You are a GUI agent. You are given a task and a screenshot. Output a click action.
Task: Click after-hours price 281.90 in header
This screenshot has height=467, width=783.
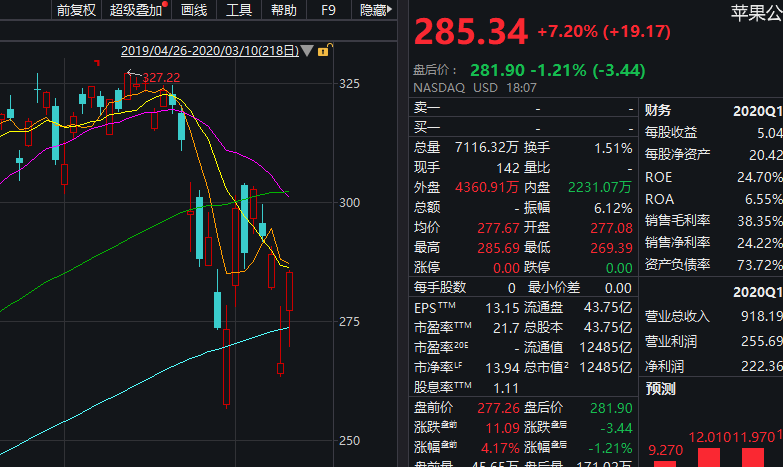tap(497, 70)
